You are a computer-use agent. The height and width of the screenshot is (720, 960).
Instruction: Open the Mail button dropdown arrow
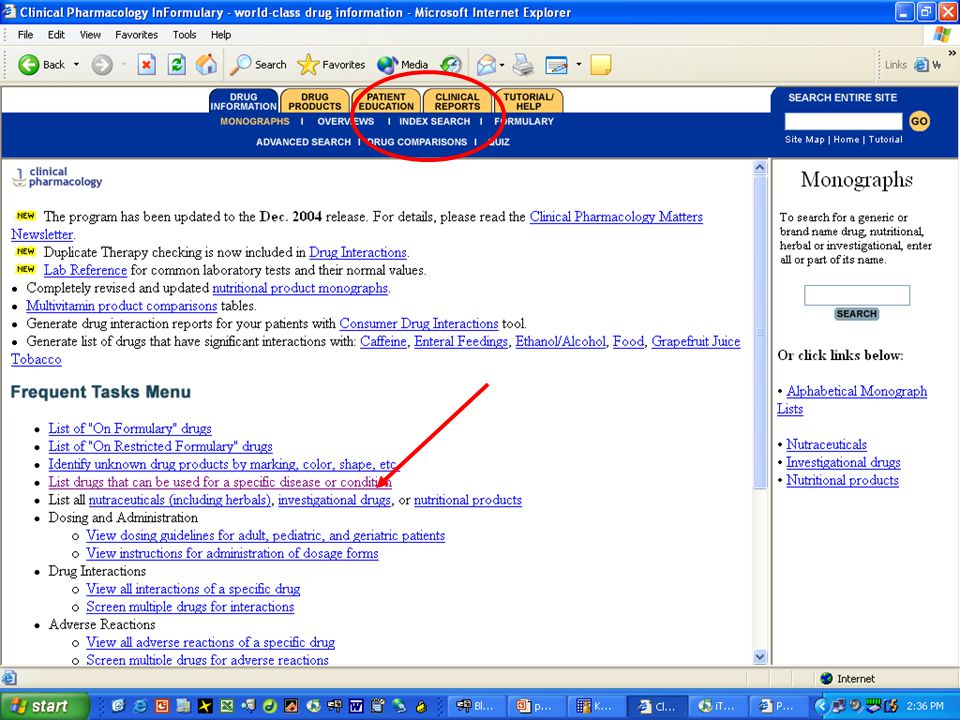click(x=502, y=64)
